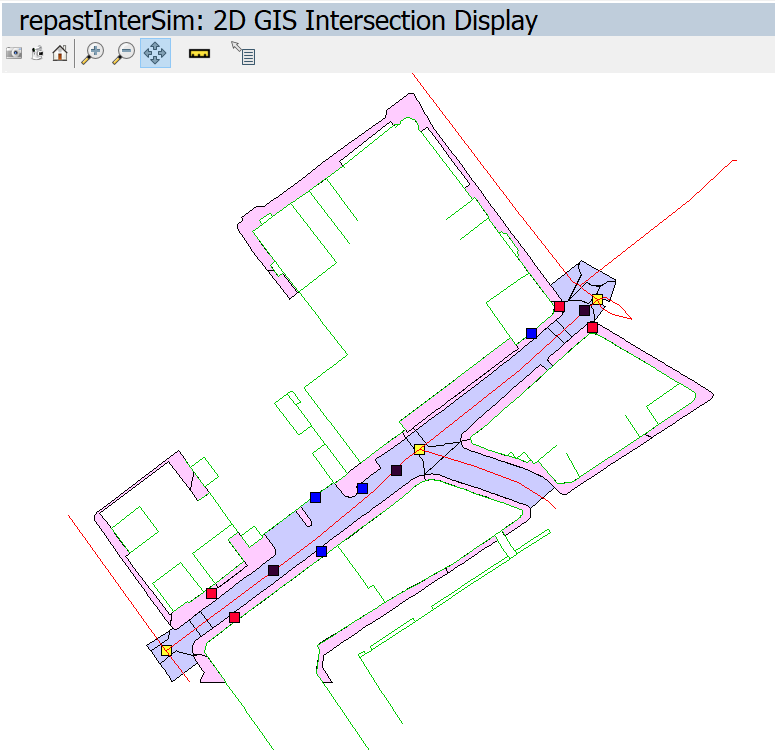Image resolution: width=775 pixels, height=750 pixels.
Task: Click the lone blue marker near northeast intersection
Action: [531, 333]
